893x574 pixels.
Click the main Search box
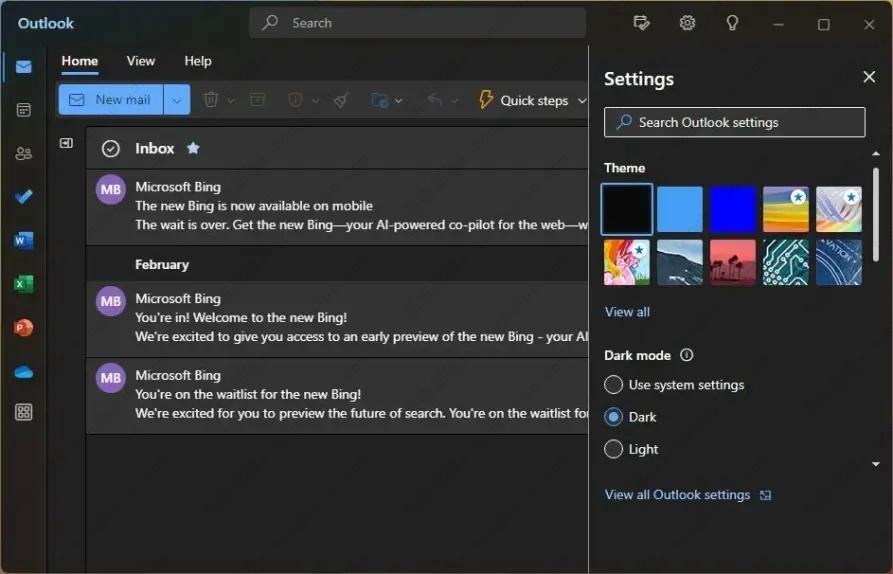point(417,23)
